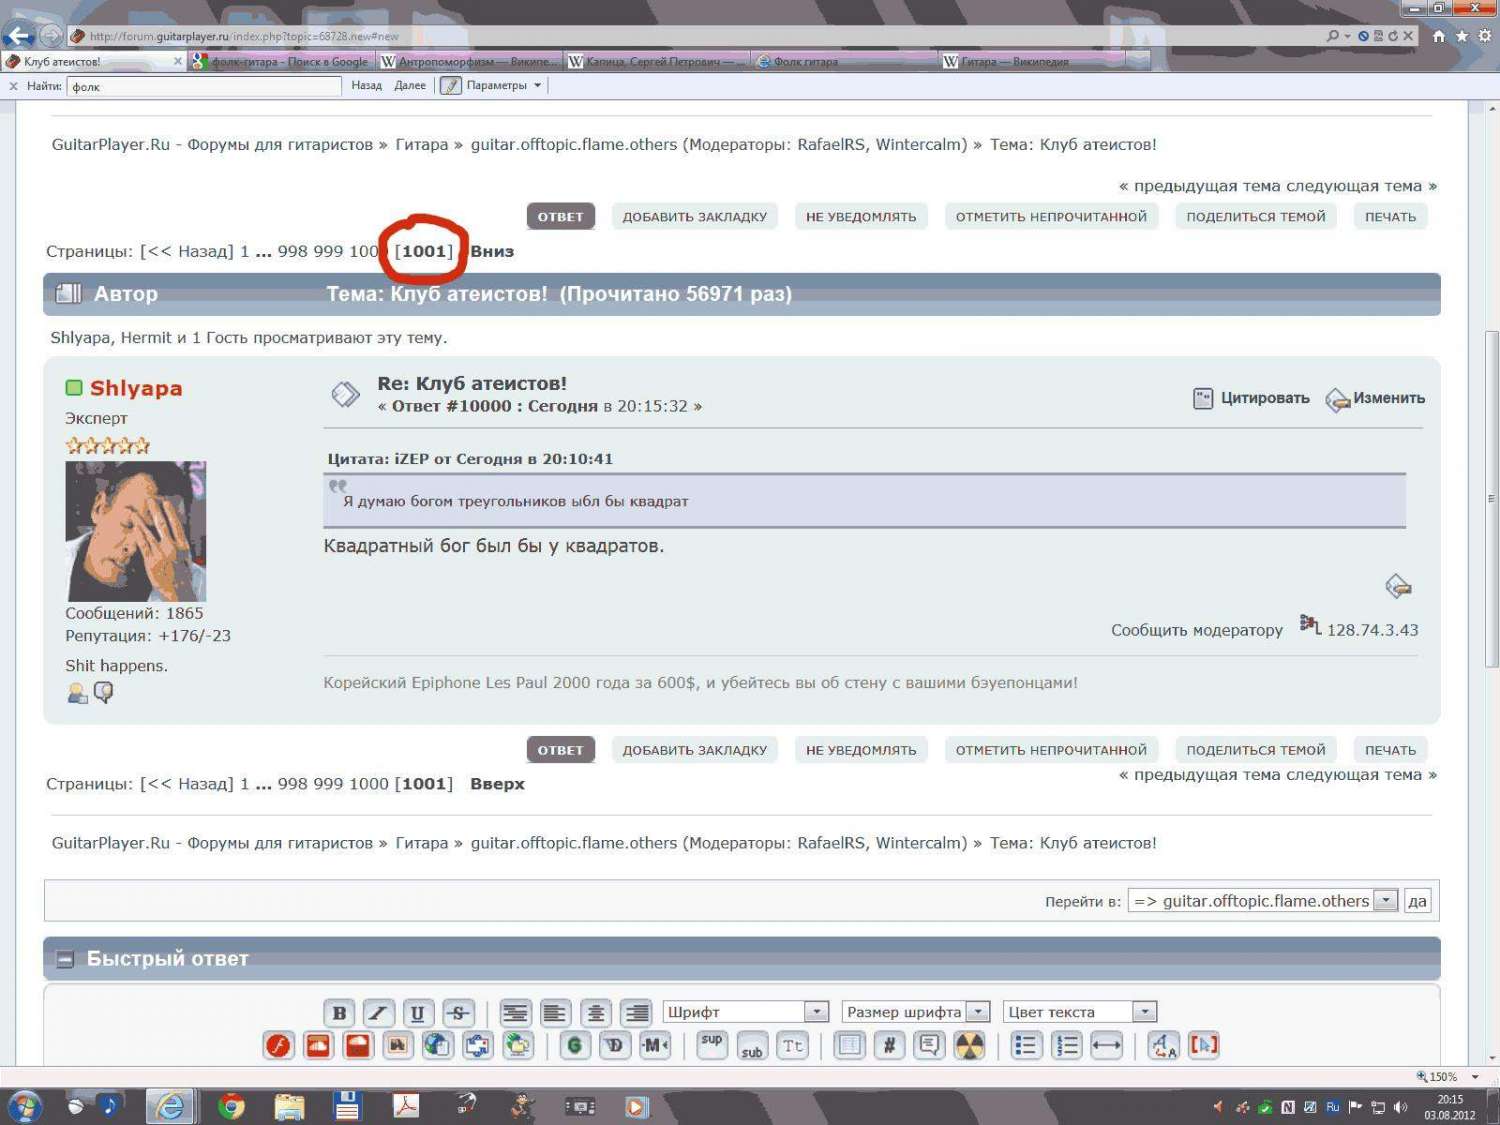The height and width of the screenshot is (1125, 1500).
Task: Click Shlyapa's avatar thumbnail
Action: click(136, 531)
